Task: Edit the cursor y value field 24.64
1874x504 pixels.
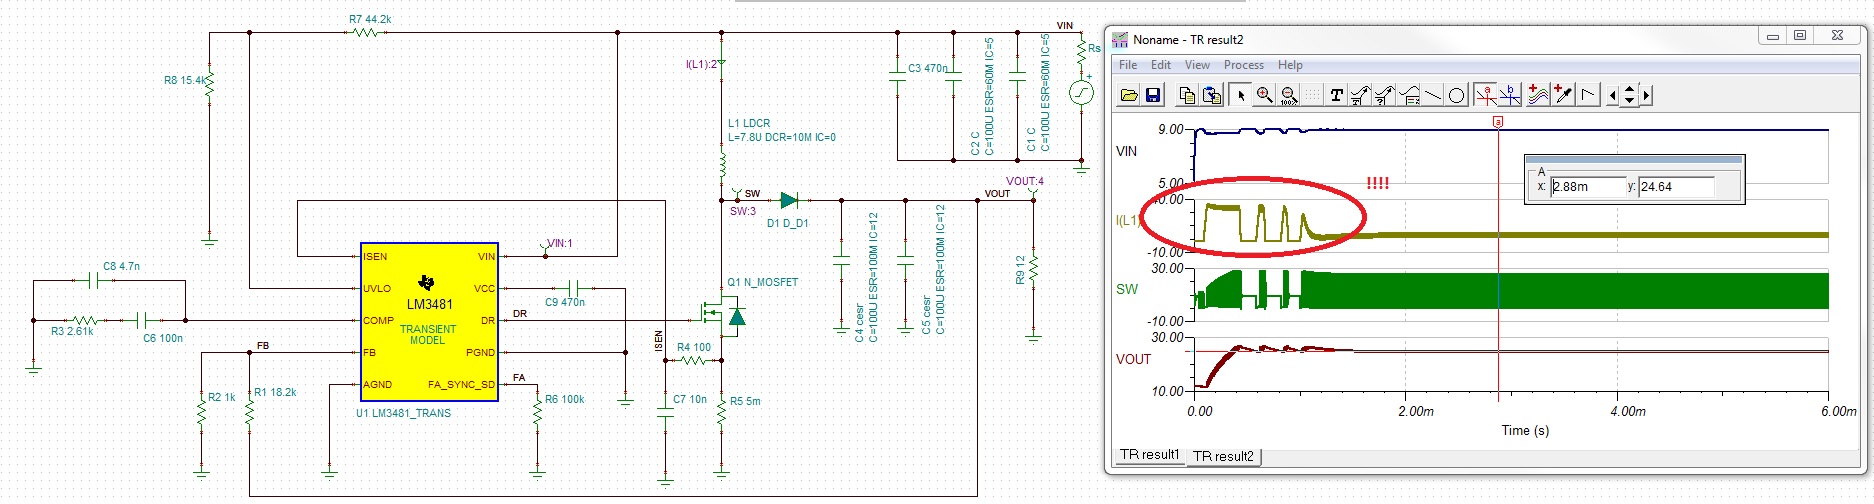Action: [1676, 186]
